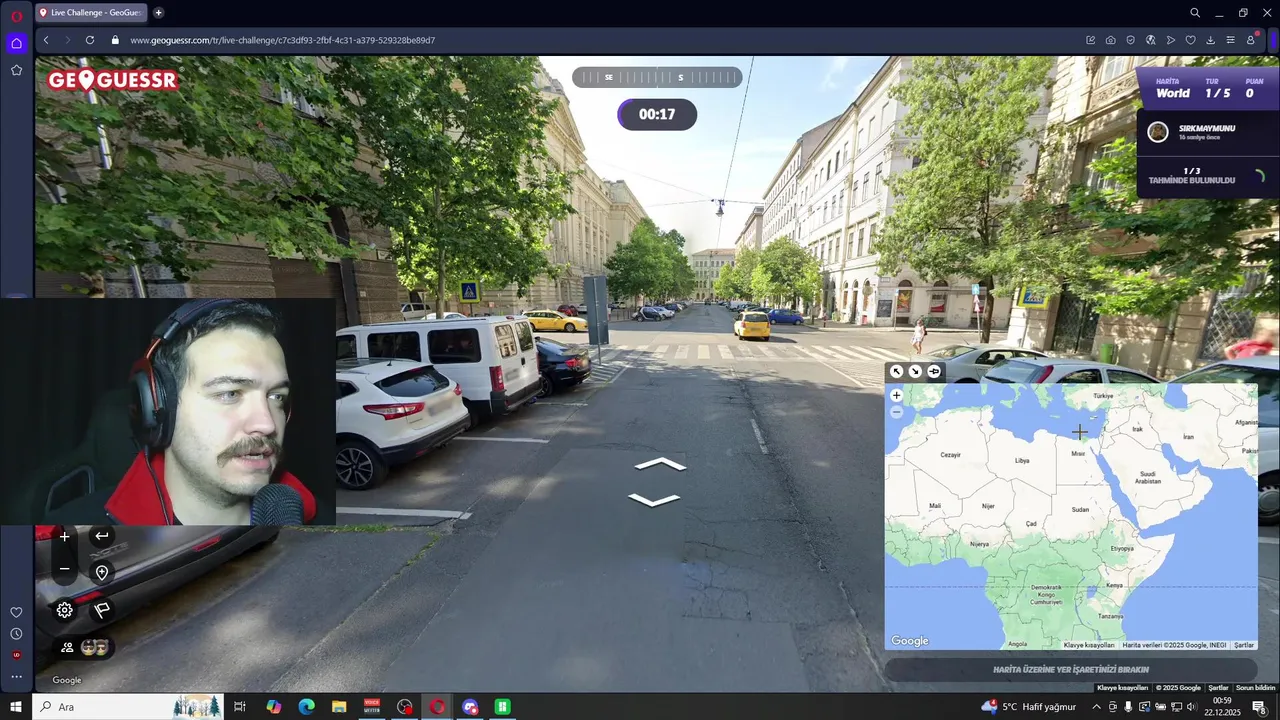
Task: Open GeoGuessr settings gear
Action: 65,610
